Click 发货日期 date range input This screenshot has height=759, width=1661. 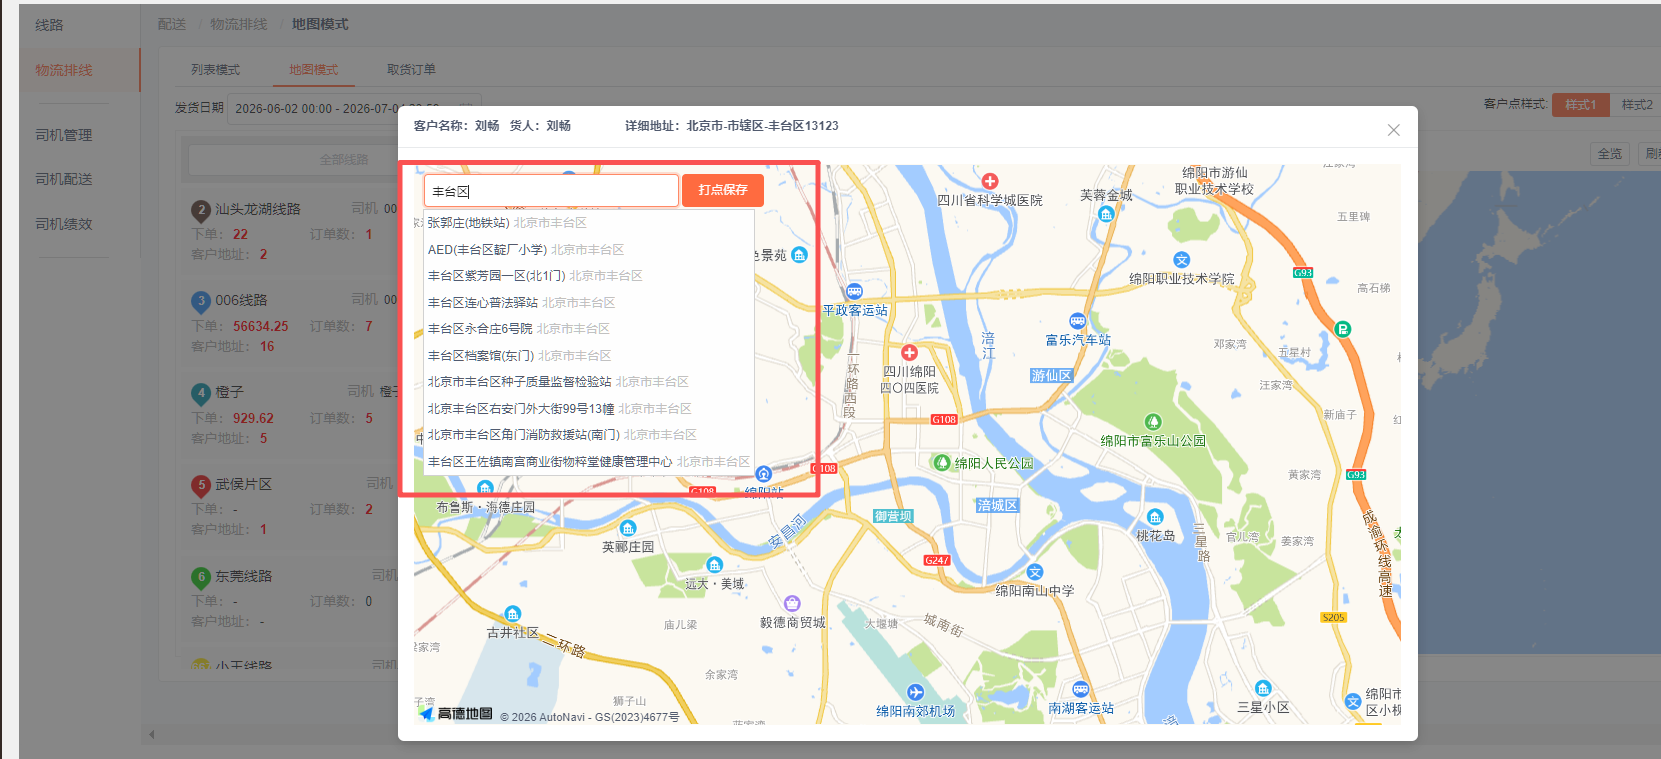(x=354, y=108)
